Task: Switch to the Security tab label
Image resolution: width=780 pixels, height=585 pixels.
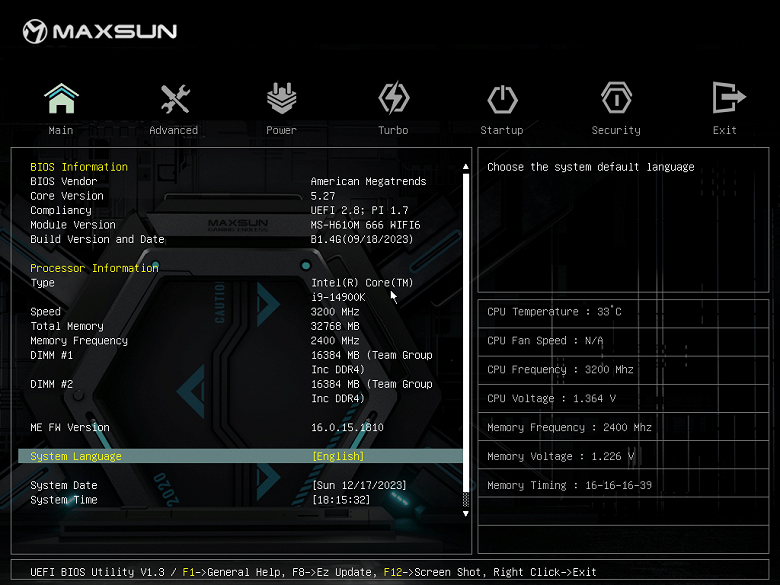Action: (x=616, y=130)
